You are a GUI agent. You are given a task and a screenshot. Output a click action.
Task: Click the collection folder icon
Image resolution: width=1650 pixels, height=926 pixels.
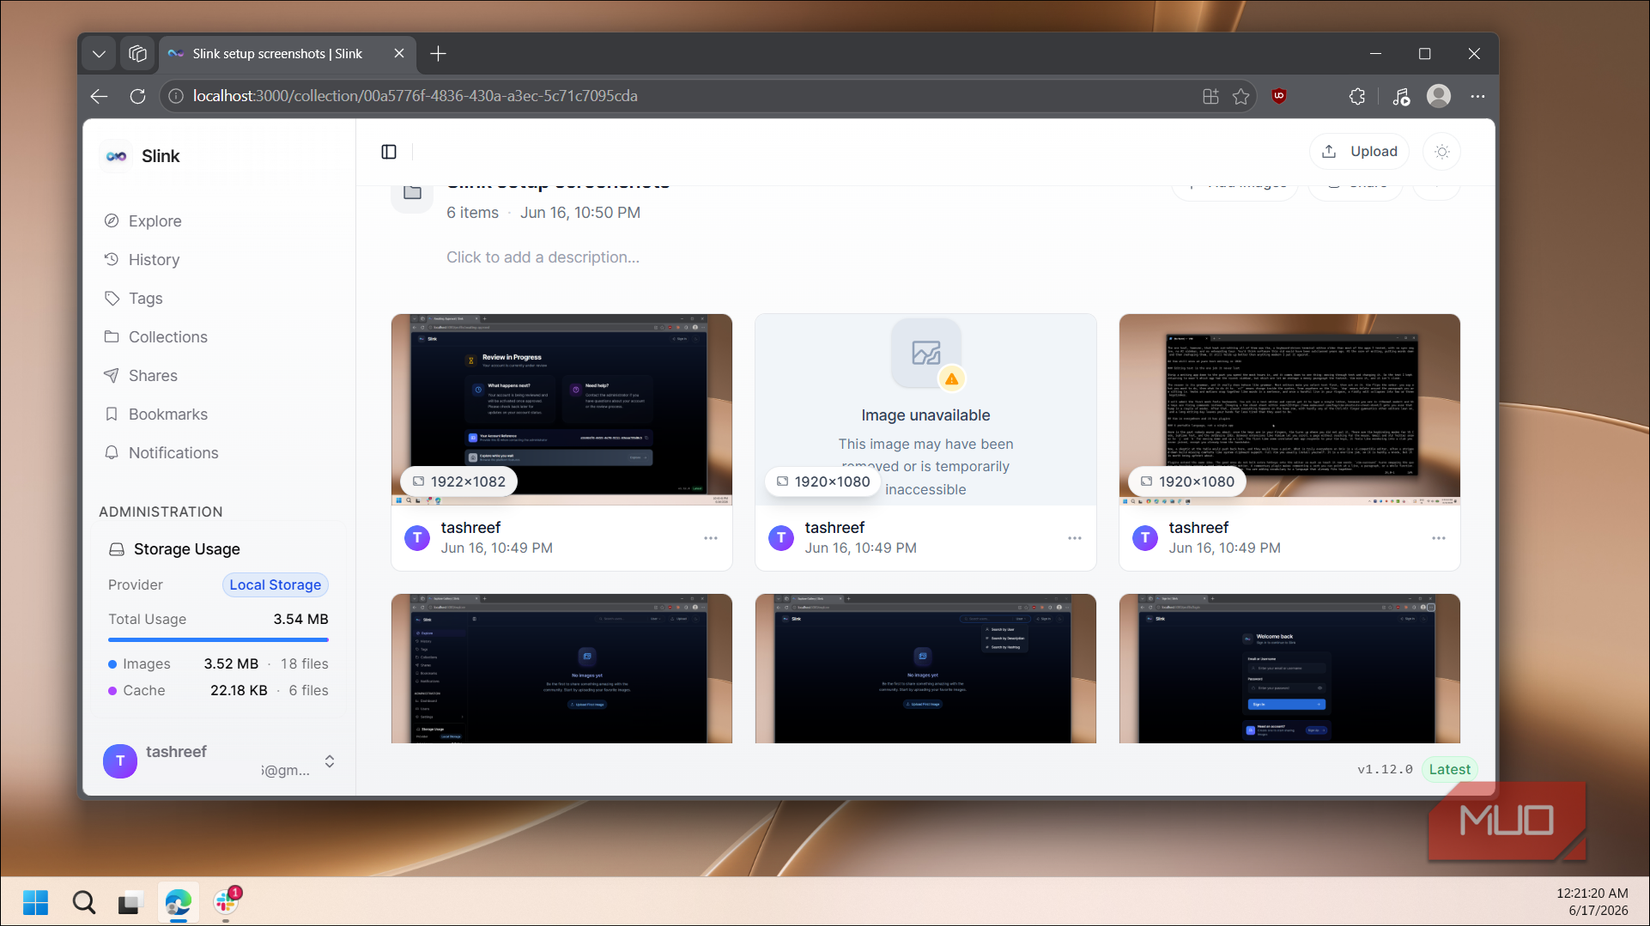click(412, 193)
